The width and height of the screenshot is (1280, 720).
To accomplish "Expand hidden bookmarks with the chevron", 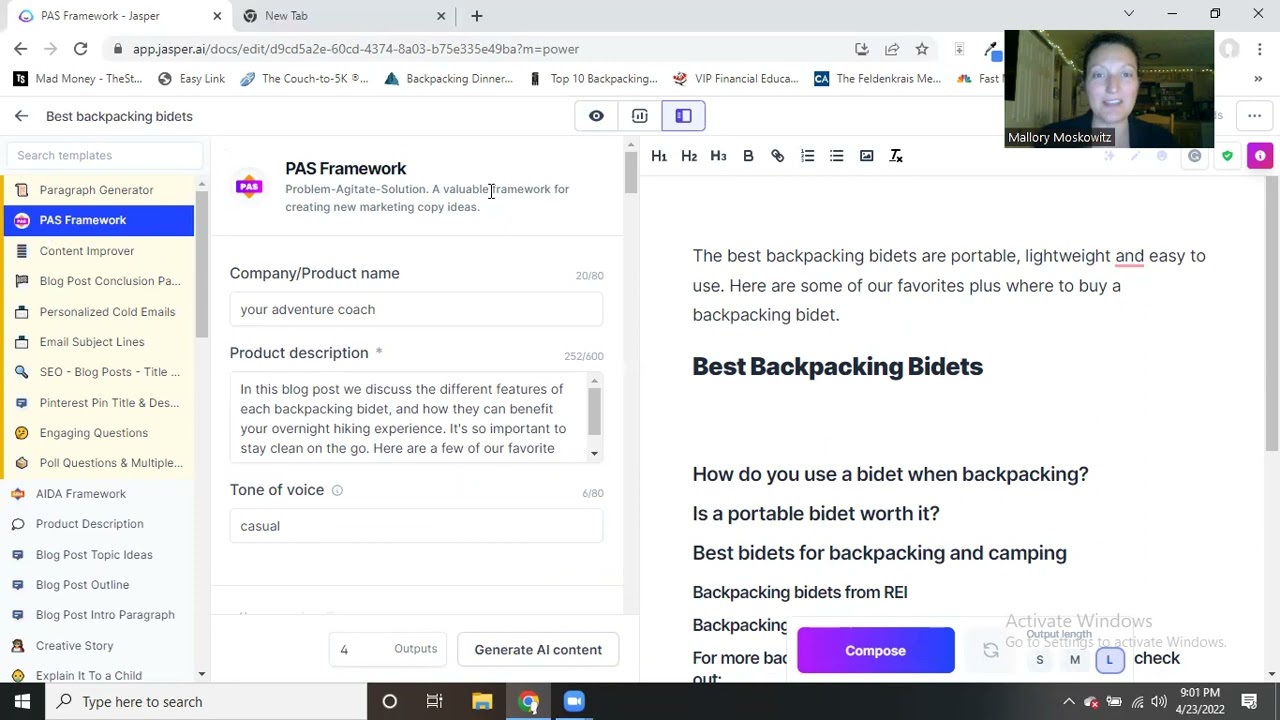I will (x=1258, y=79).
